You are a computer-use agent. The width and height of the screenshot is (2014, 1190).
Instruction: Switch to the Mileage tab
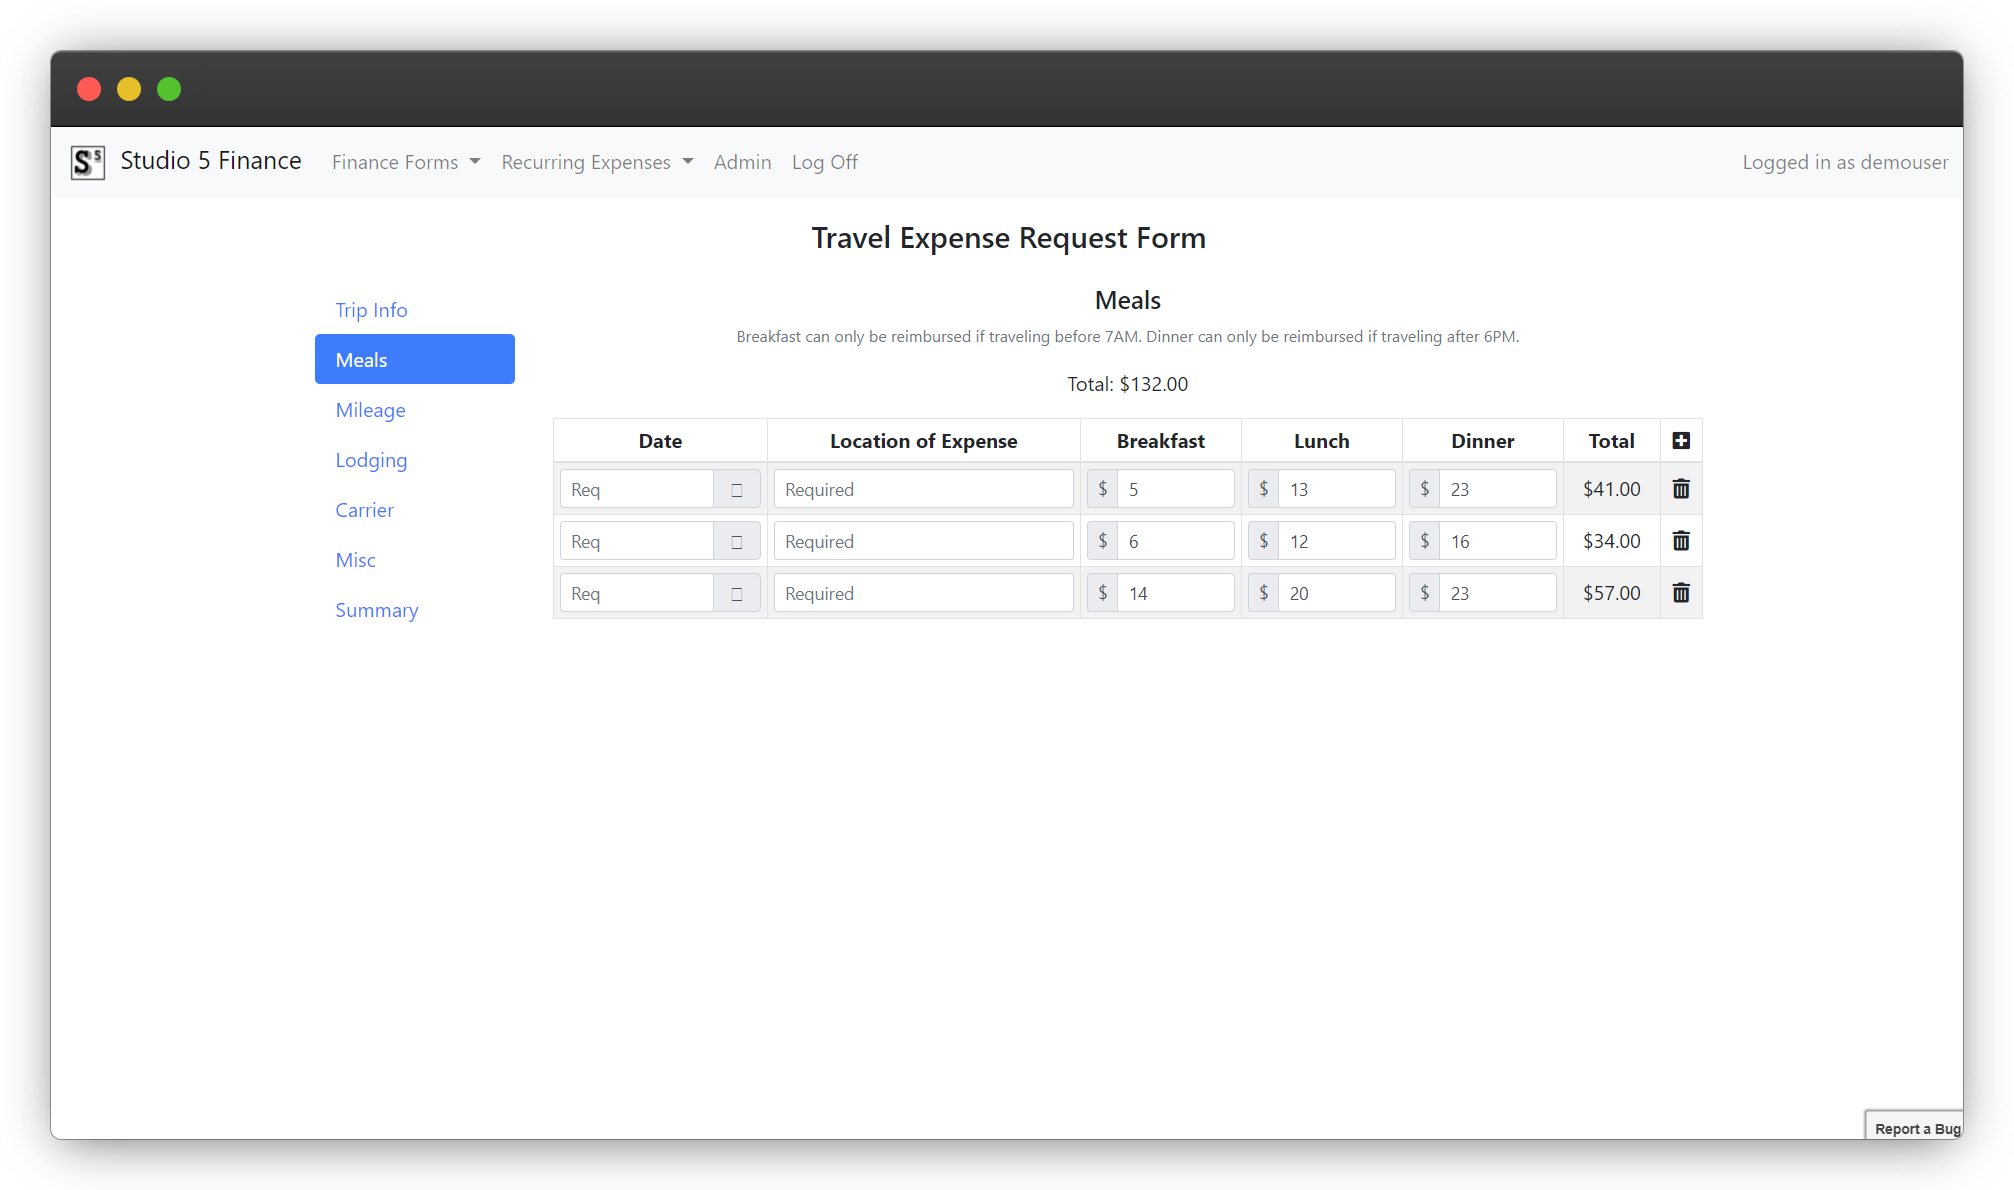tap(370, 410)
